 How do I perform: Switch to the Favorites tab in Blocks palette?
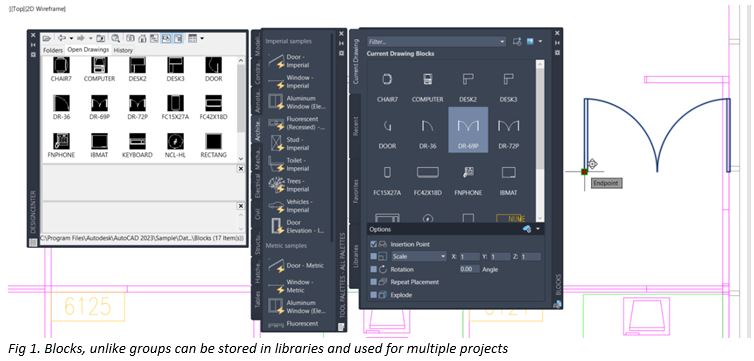pyautogui.click(x=355, y=191)
